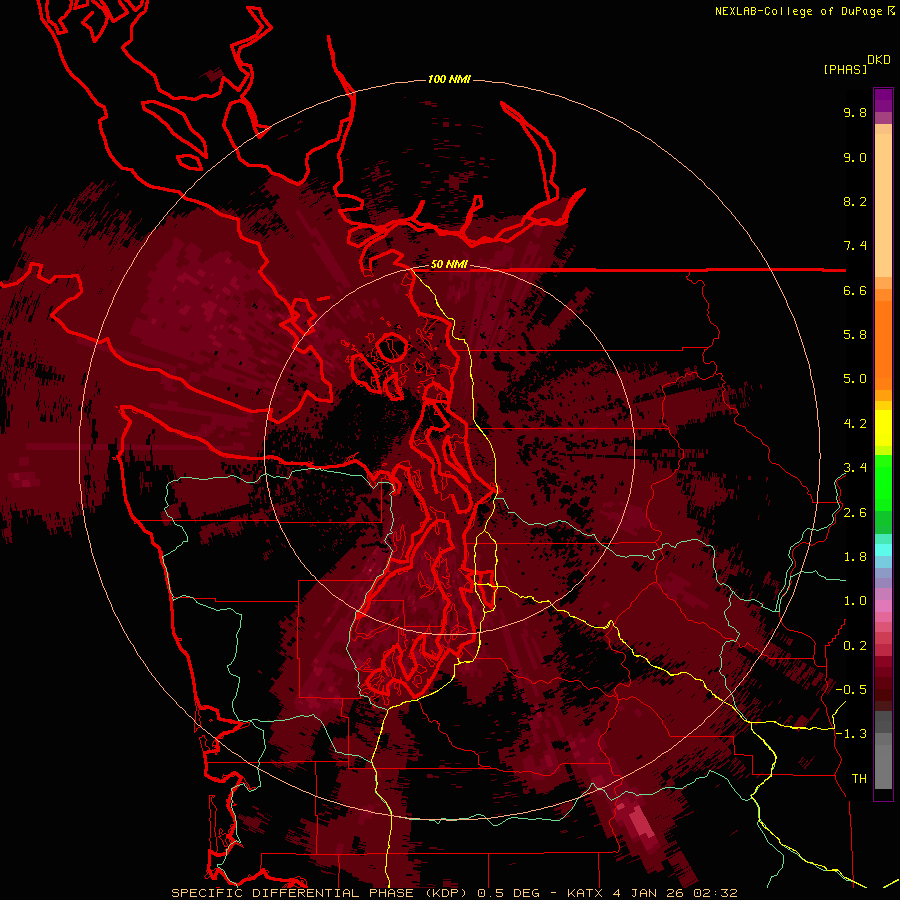Click the cyan segment of the color bar
Image resolution: width=900 pixels, height=900 pixels.
[x=883, y=549]
